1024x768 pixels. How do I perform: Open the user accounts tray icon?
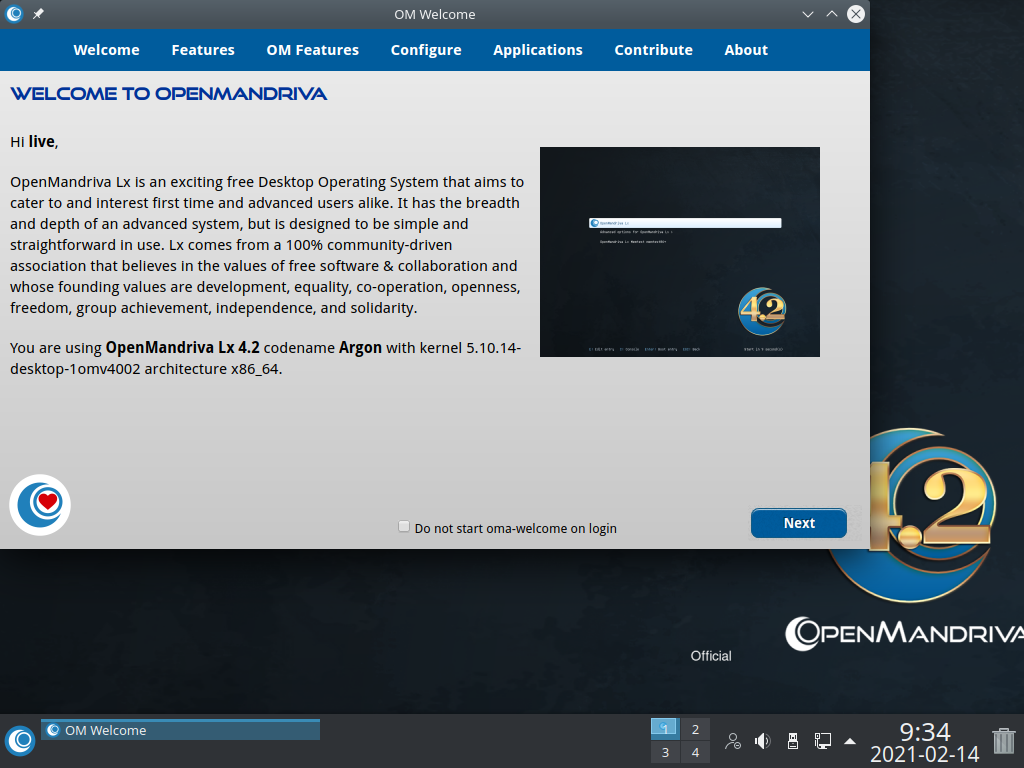click(733, 741)
